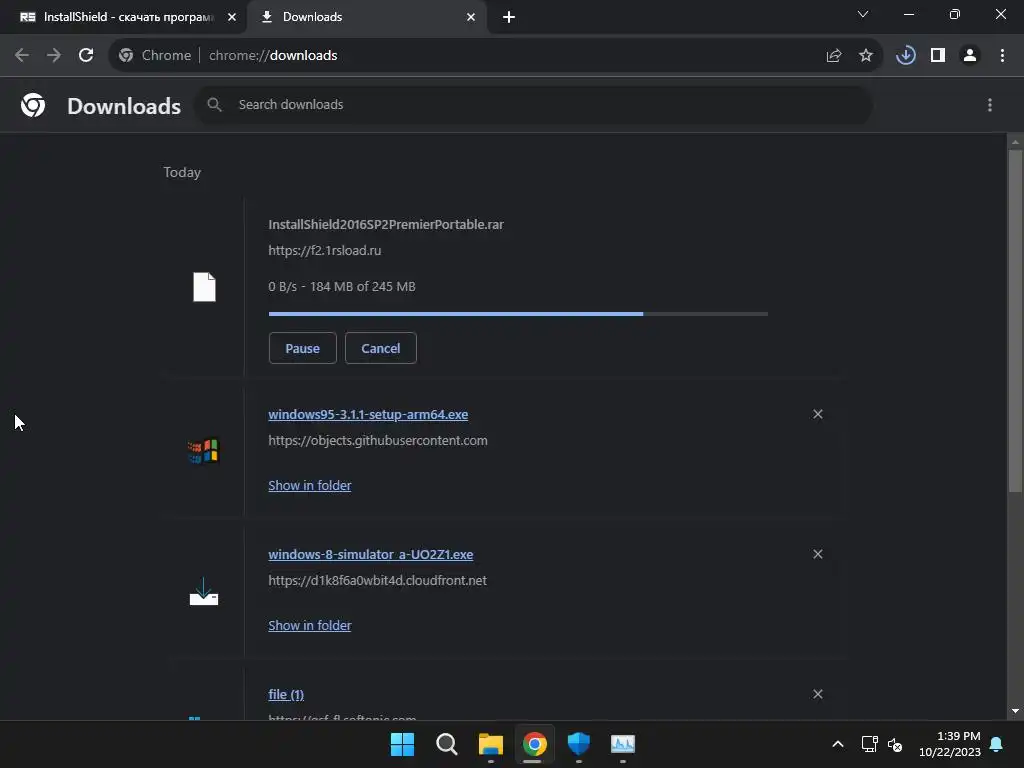This screenshot has height=768, width=1024.
Task: Open the Chrome side panel
Action: 938,56
